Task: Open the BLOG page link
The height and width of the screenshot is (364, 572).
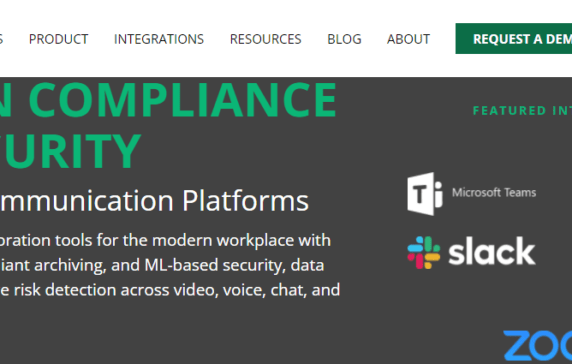Action: [344, 39]
